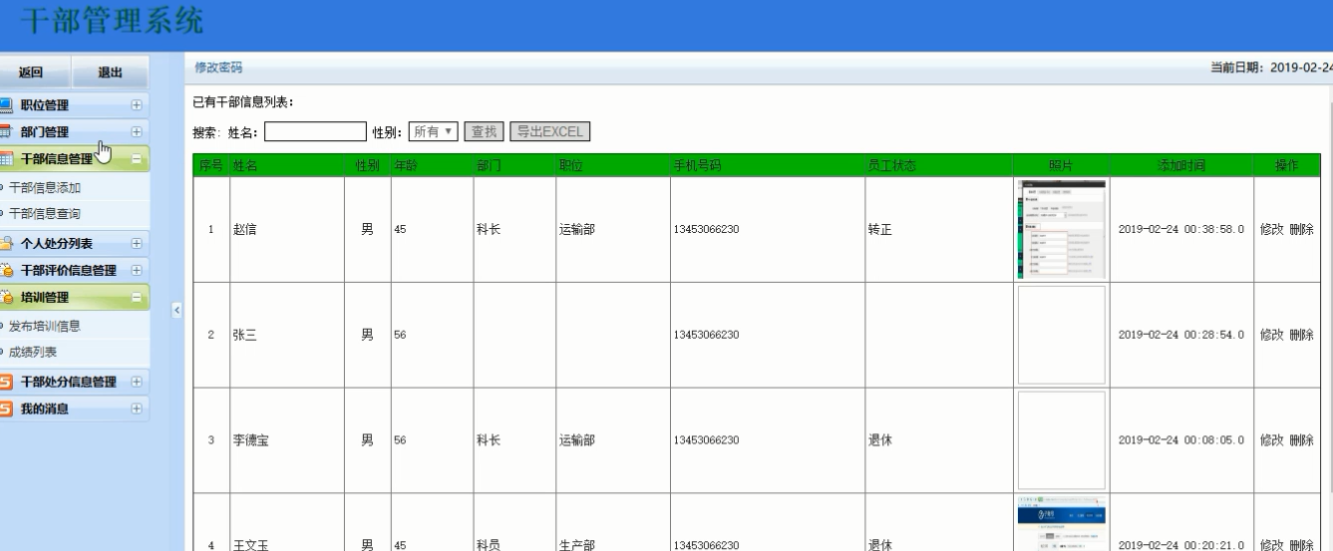
Task: Select the name cell 李德宝
Action: pyautogui.click(x=251, y=440)
